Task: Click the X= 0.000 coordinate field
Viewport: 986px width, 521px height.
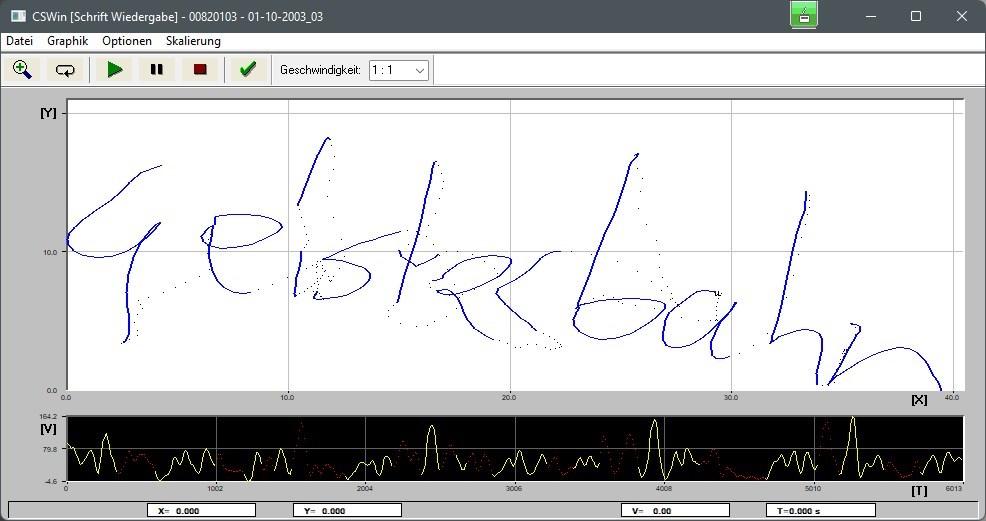Action: point(201,510)
